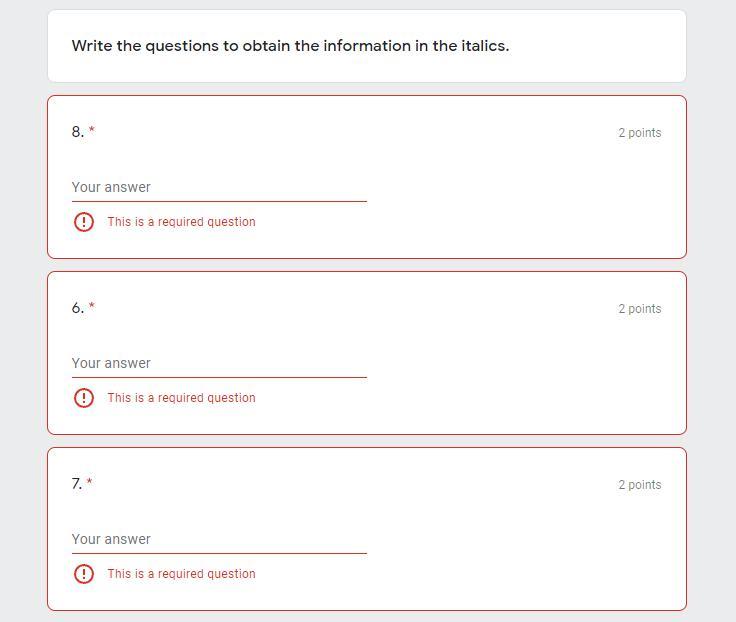736x622 pixels.
Task: Click the "Write the questions" instruction text
Action: (290, 46)
